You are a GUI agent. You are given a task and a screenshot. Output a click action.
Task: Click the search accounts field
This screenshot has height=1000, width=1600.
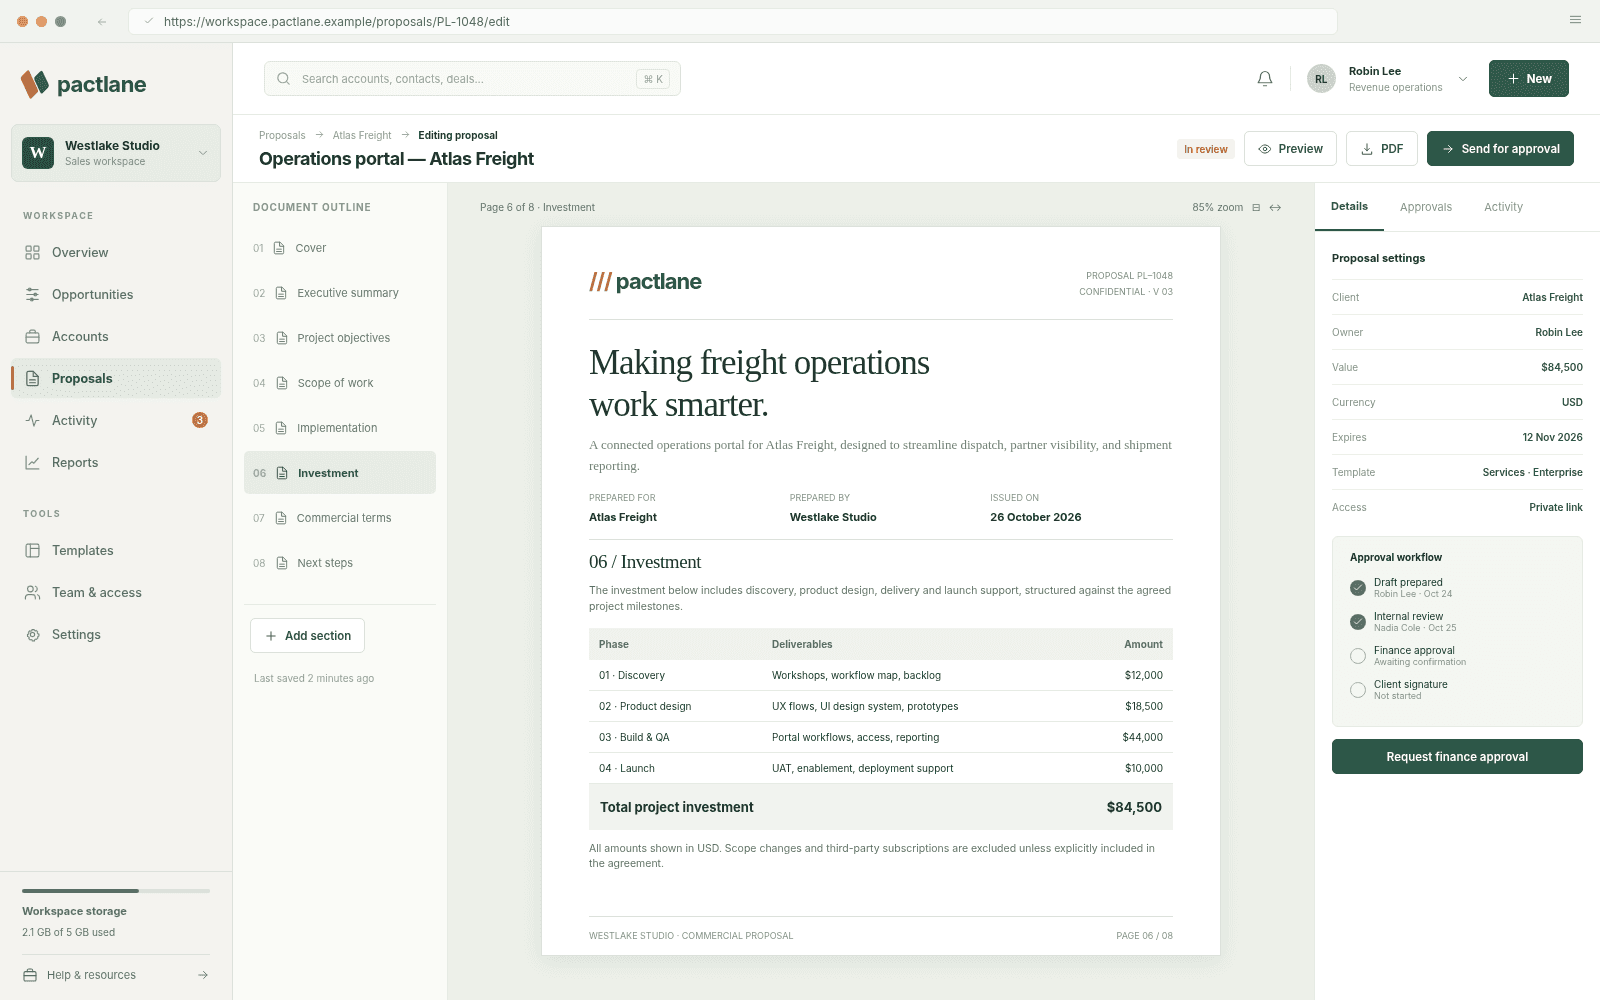472,79
